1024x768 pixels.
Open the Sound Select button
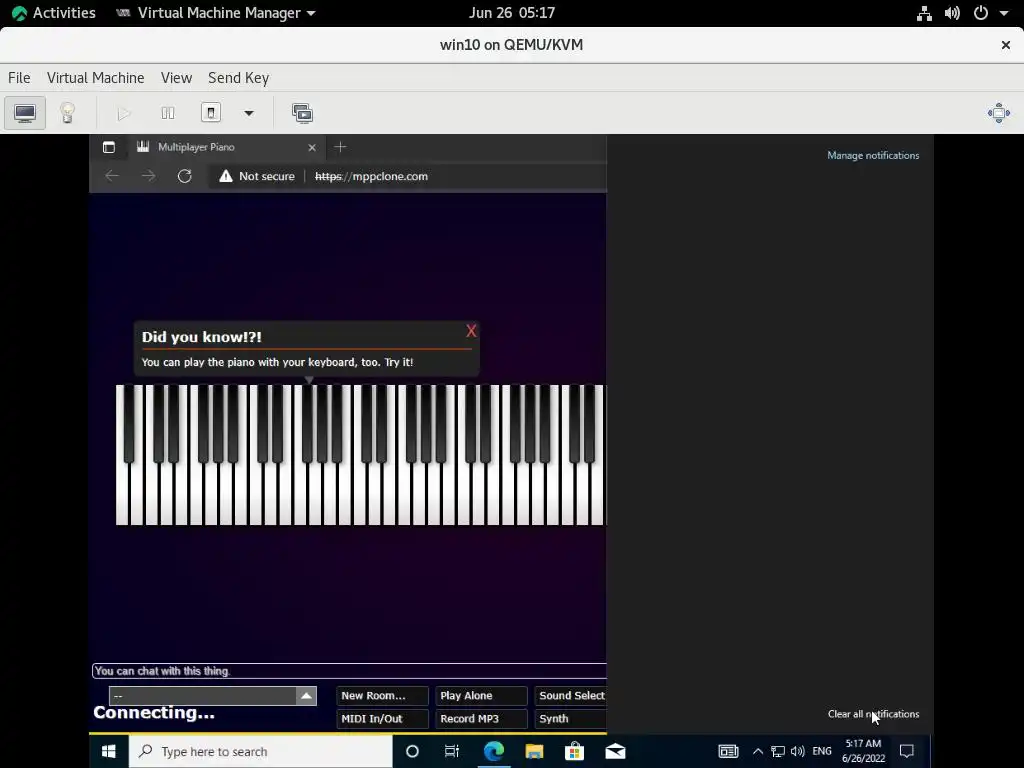pyautogui.click(x=571, y=696)
